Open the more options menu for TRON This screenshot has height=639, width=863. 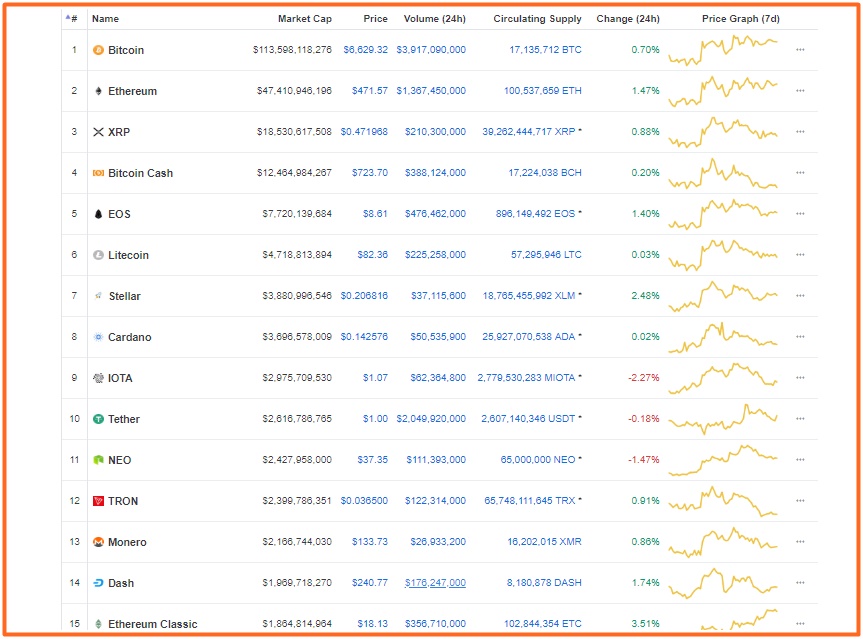(800, 500)
